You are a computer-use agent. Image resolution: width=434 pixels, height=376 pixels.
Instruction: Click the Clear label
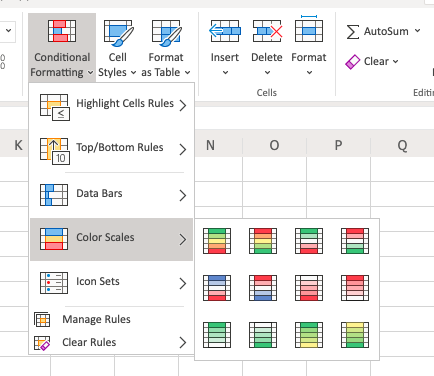pyautogui.click(x=376, y=62)
